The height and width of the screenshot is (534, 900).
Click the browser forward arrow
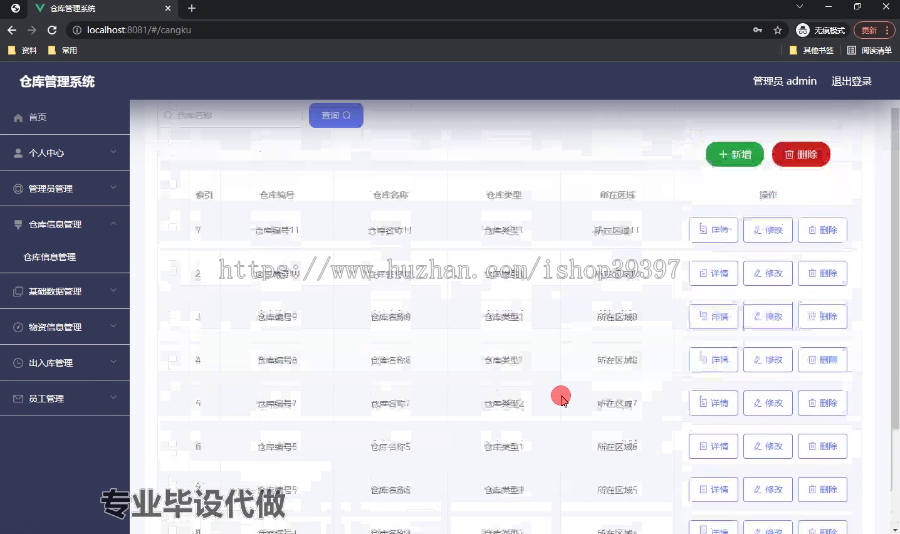pos(32,30)
